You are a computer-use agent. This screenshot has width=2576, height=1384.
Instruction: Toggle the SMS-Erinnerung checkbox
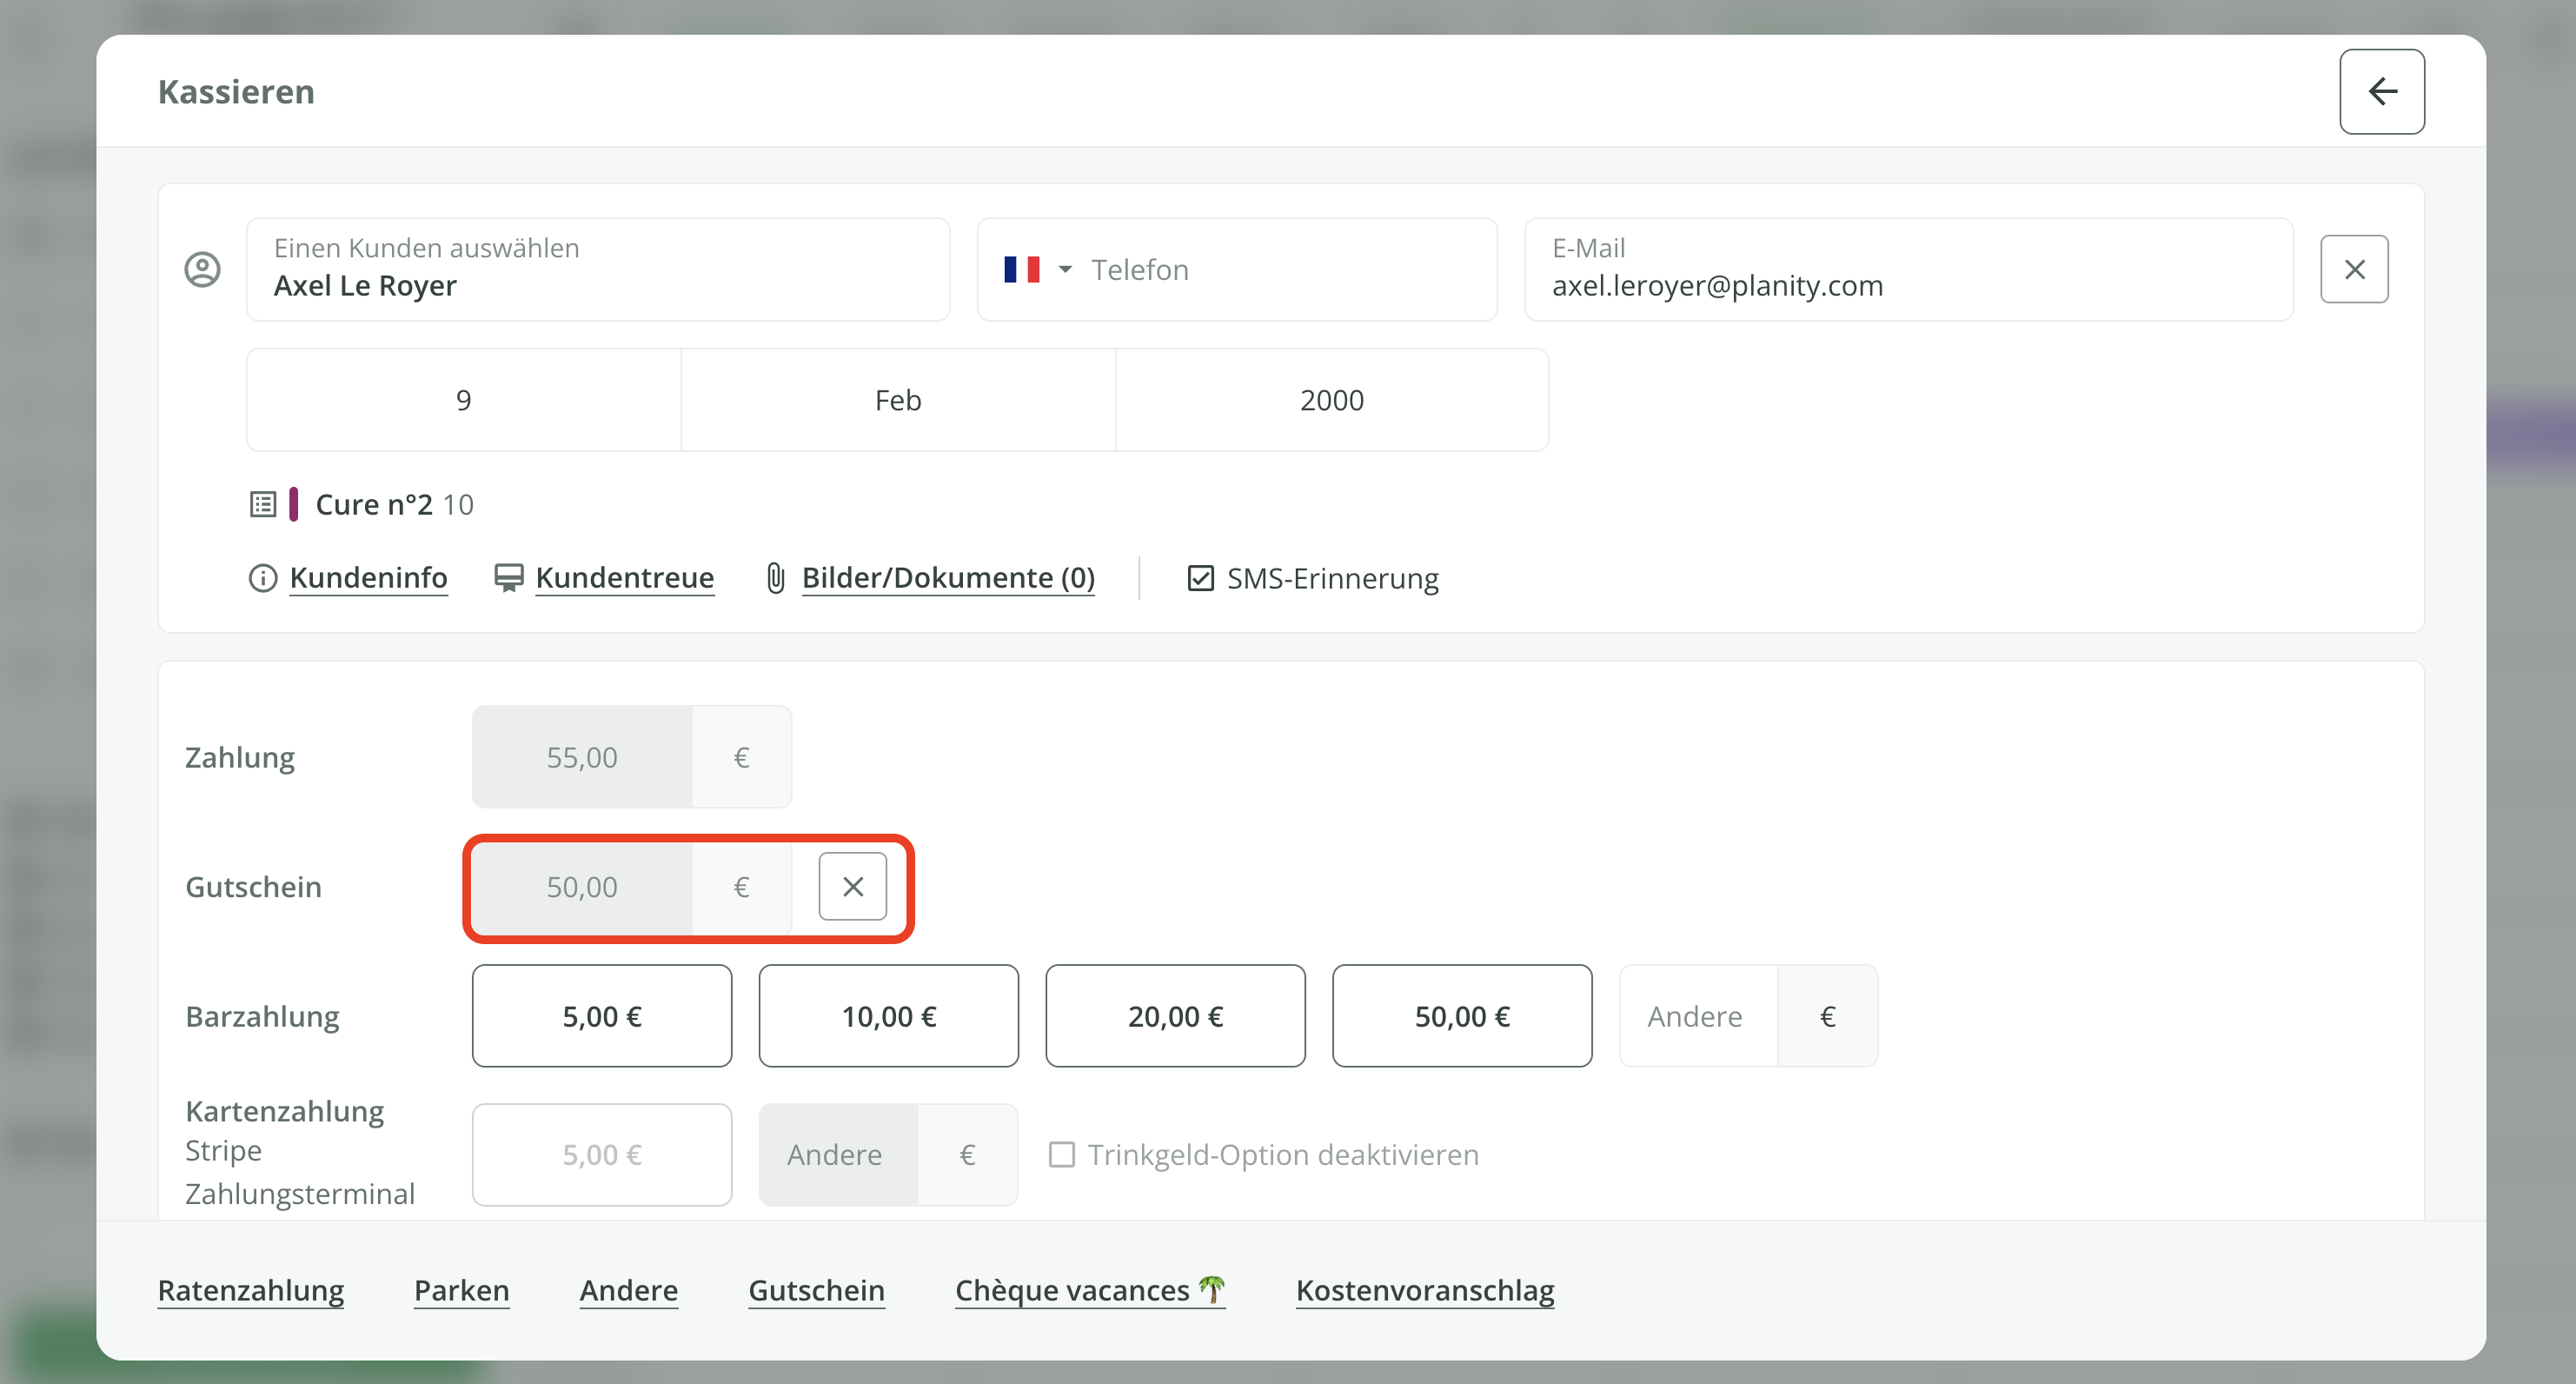click(x=1200, y=578)
